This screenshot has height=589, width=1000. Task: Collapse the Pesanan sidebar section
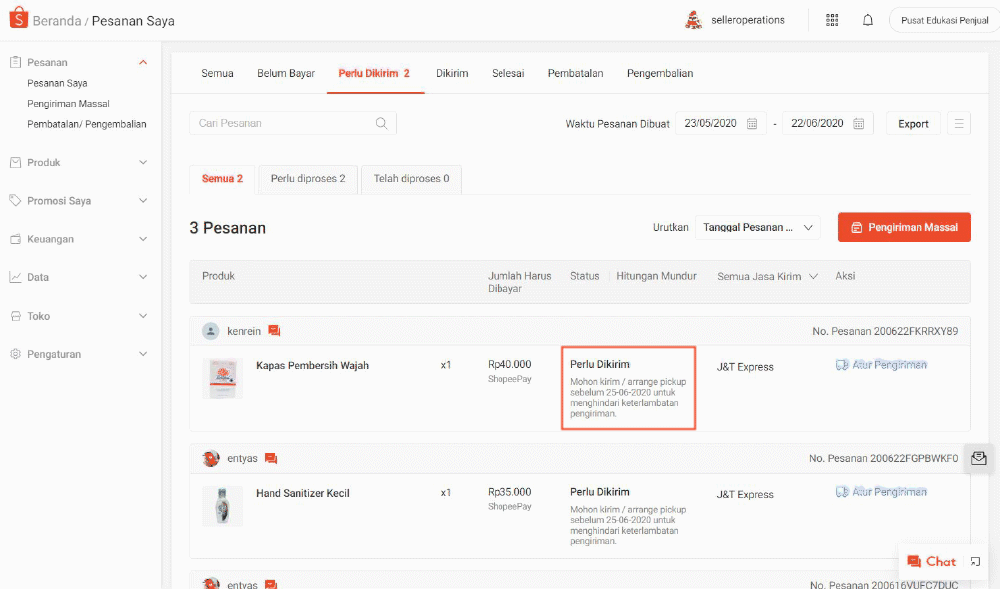point(142,63)
